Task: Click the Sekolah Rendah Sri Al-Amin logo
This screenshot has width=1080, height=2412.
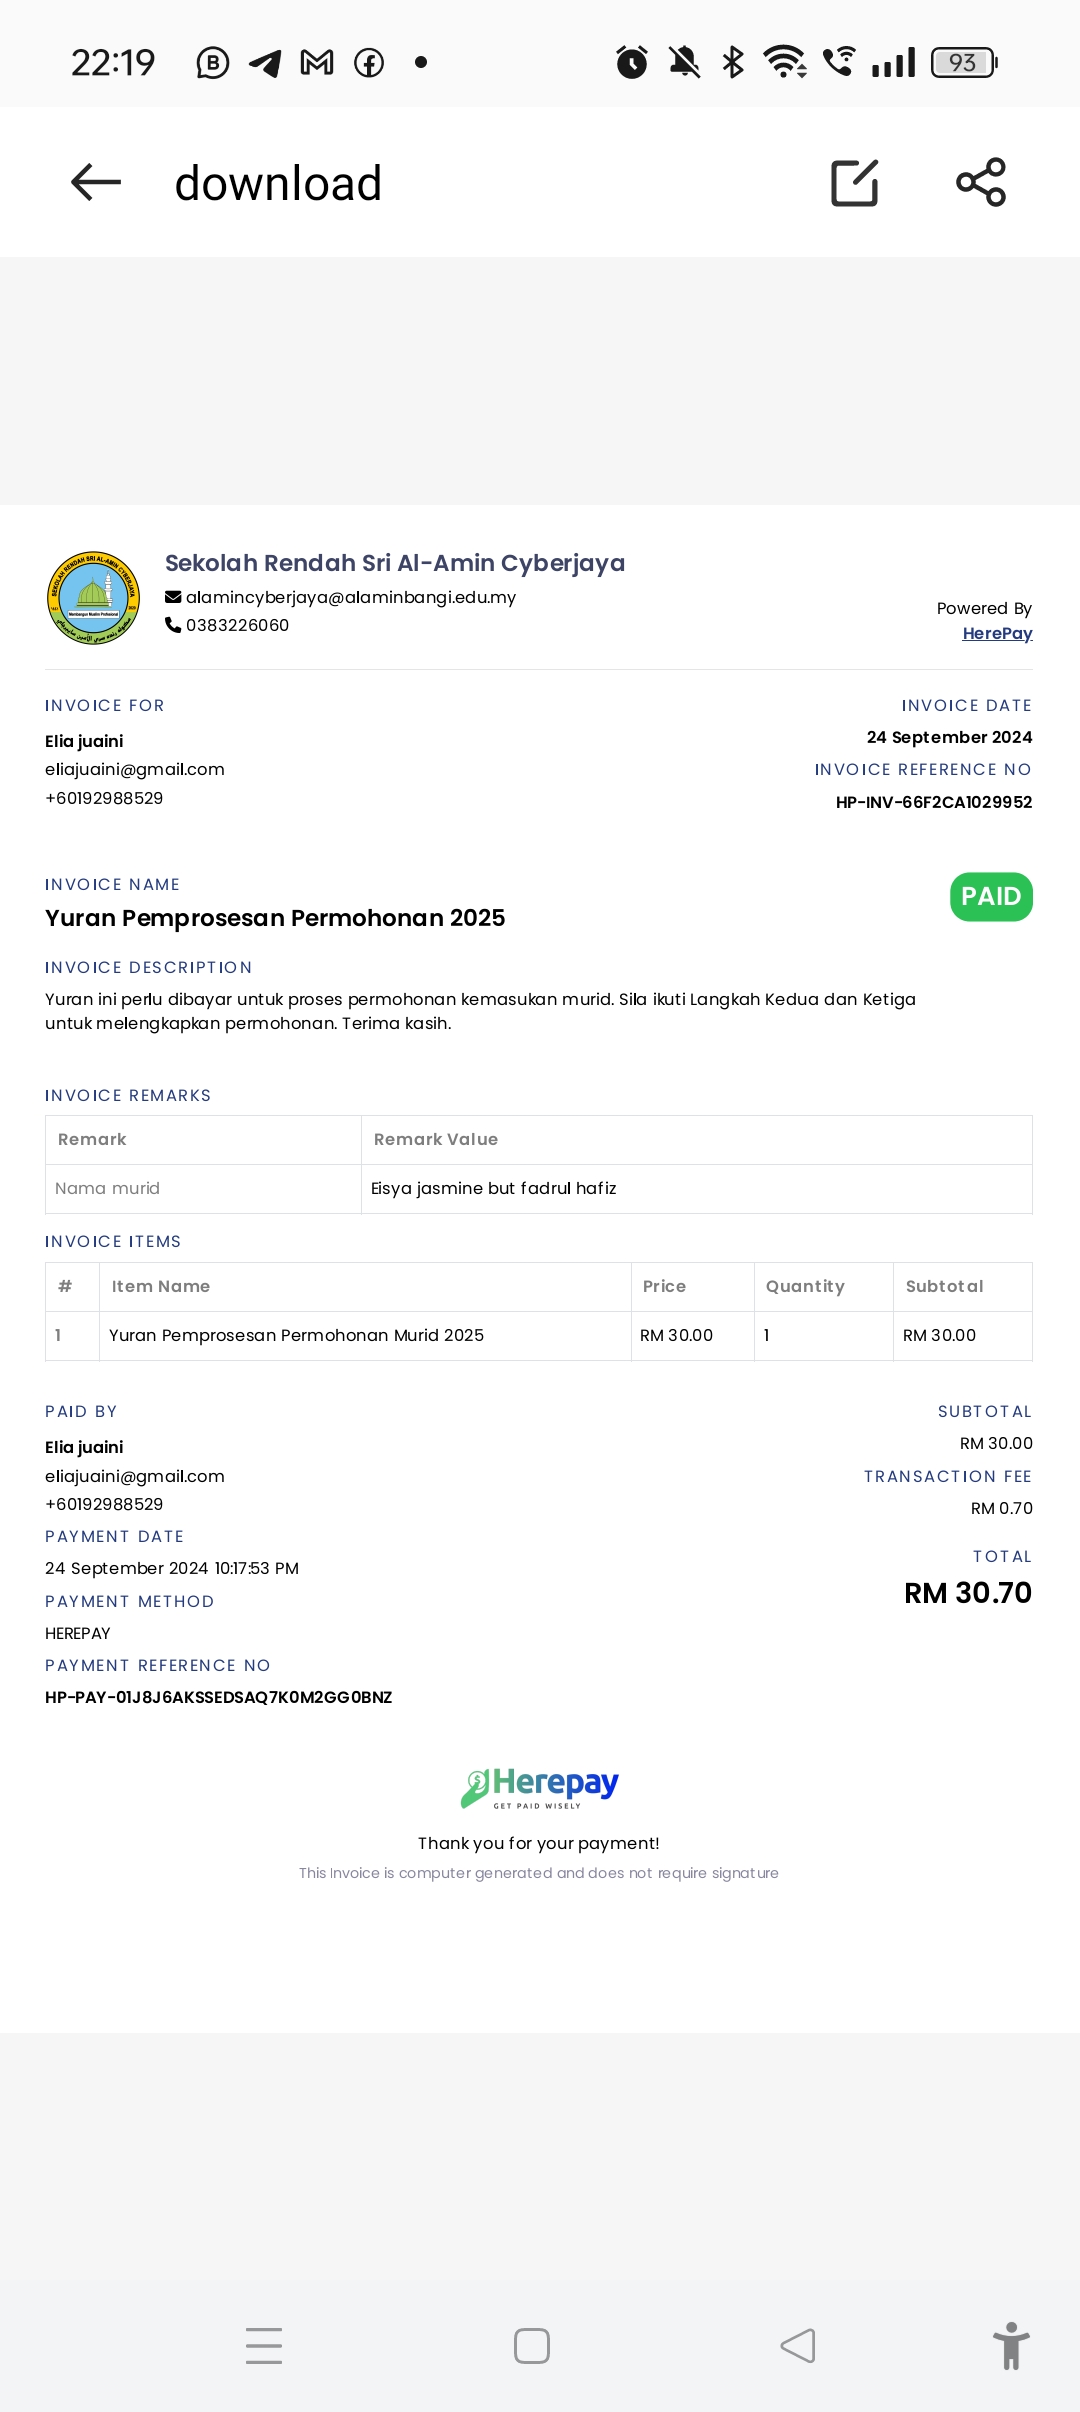Action: (x=93, y=598)
